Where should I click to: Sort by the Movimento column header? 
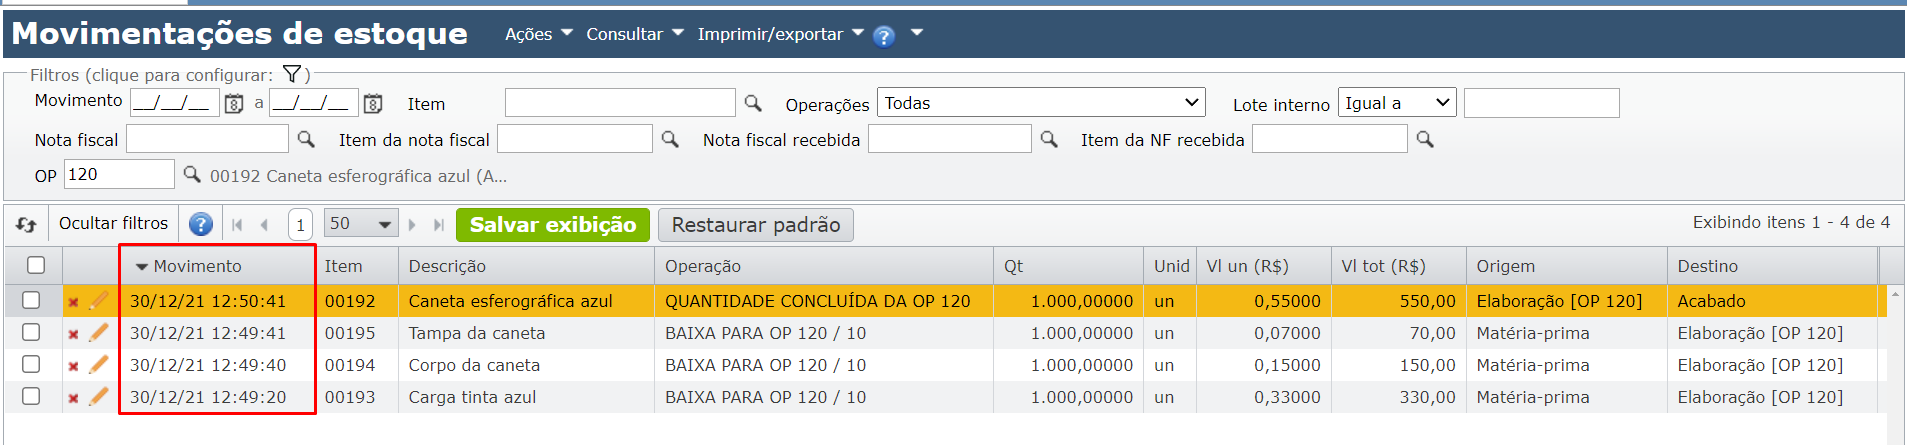click(x=197, y=266)
